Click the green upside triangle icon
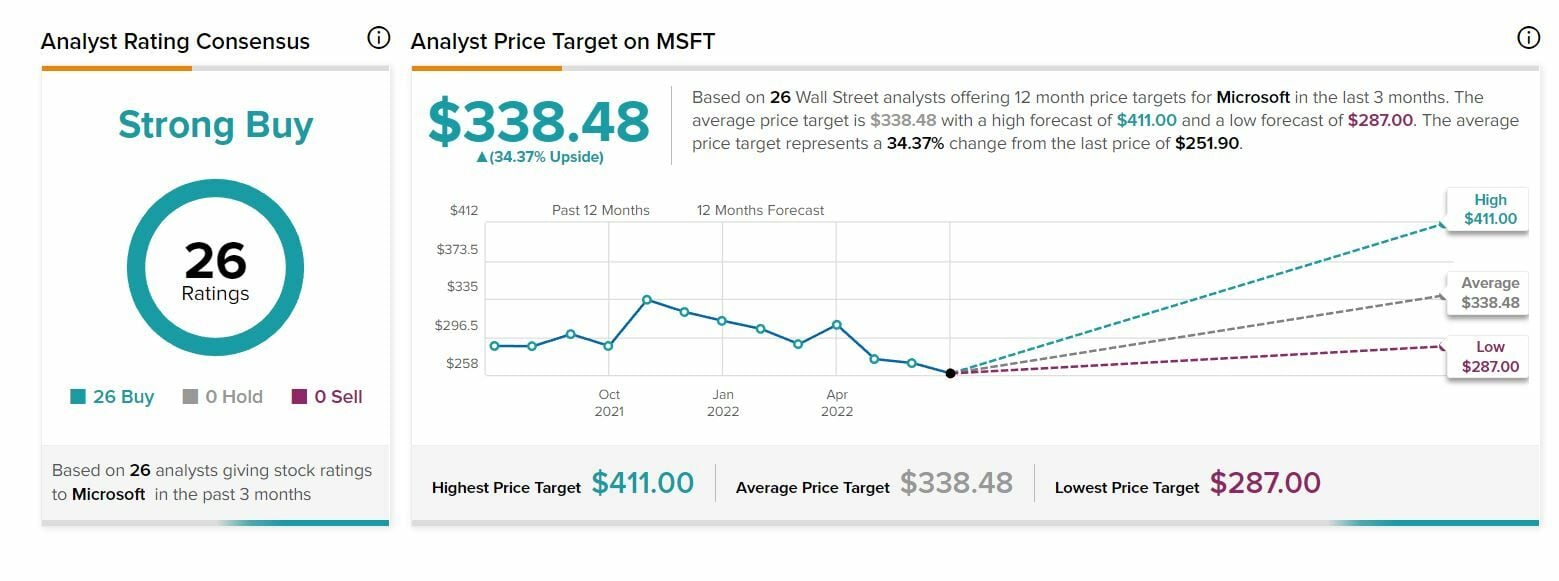Image resolution: width=1559 pixels, height=581 pixels. click(x=482, y=157)
